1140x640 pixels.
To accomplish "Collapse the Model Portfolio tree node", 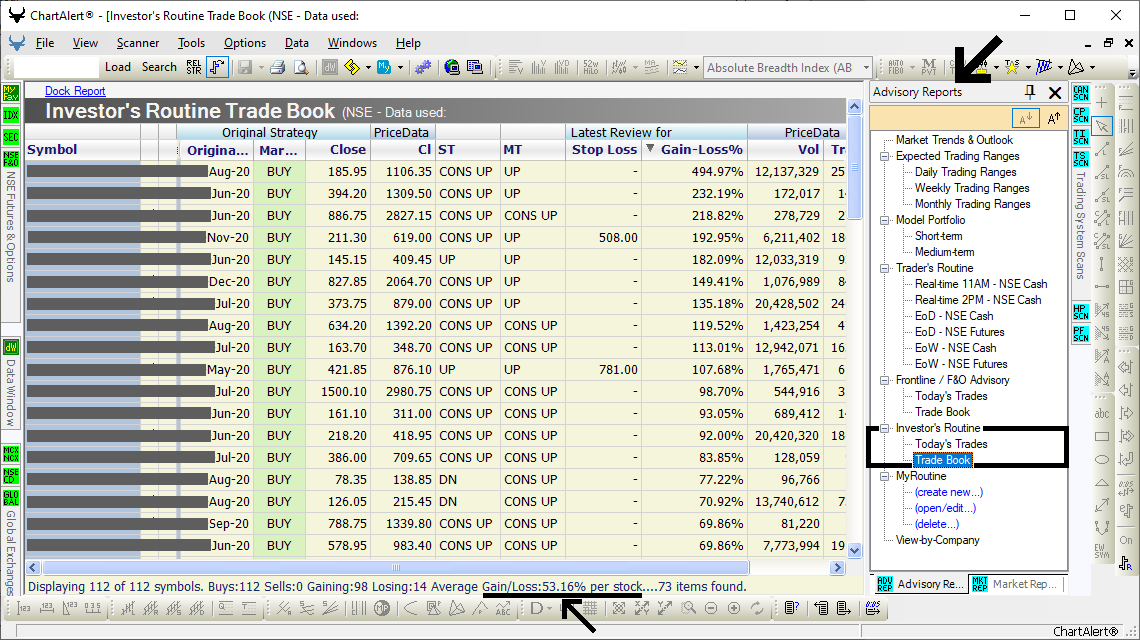I will point(885,220).
